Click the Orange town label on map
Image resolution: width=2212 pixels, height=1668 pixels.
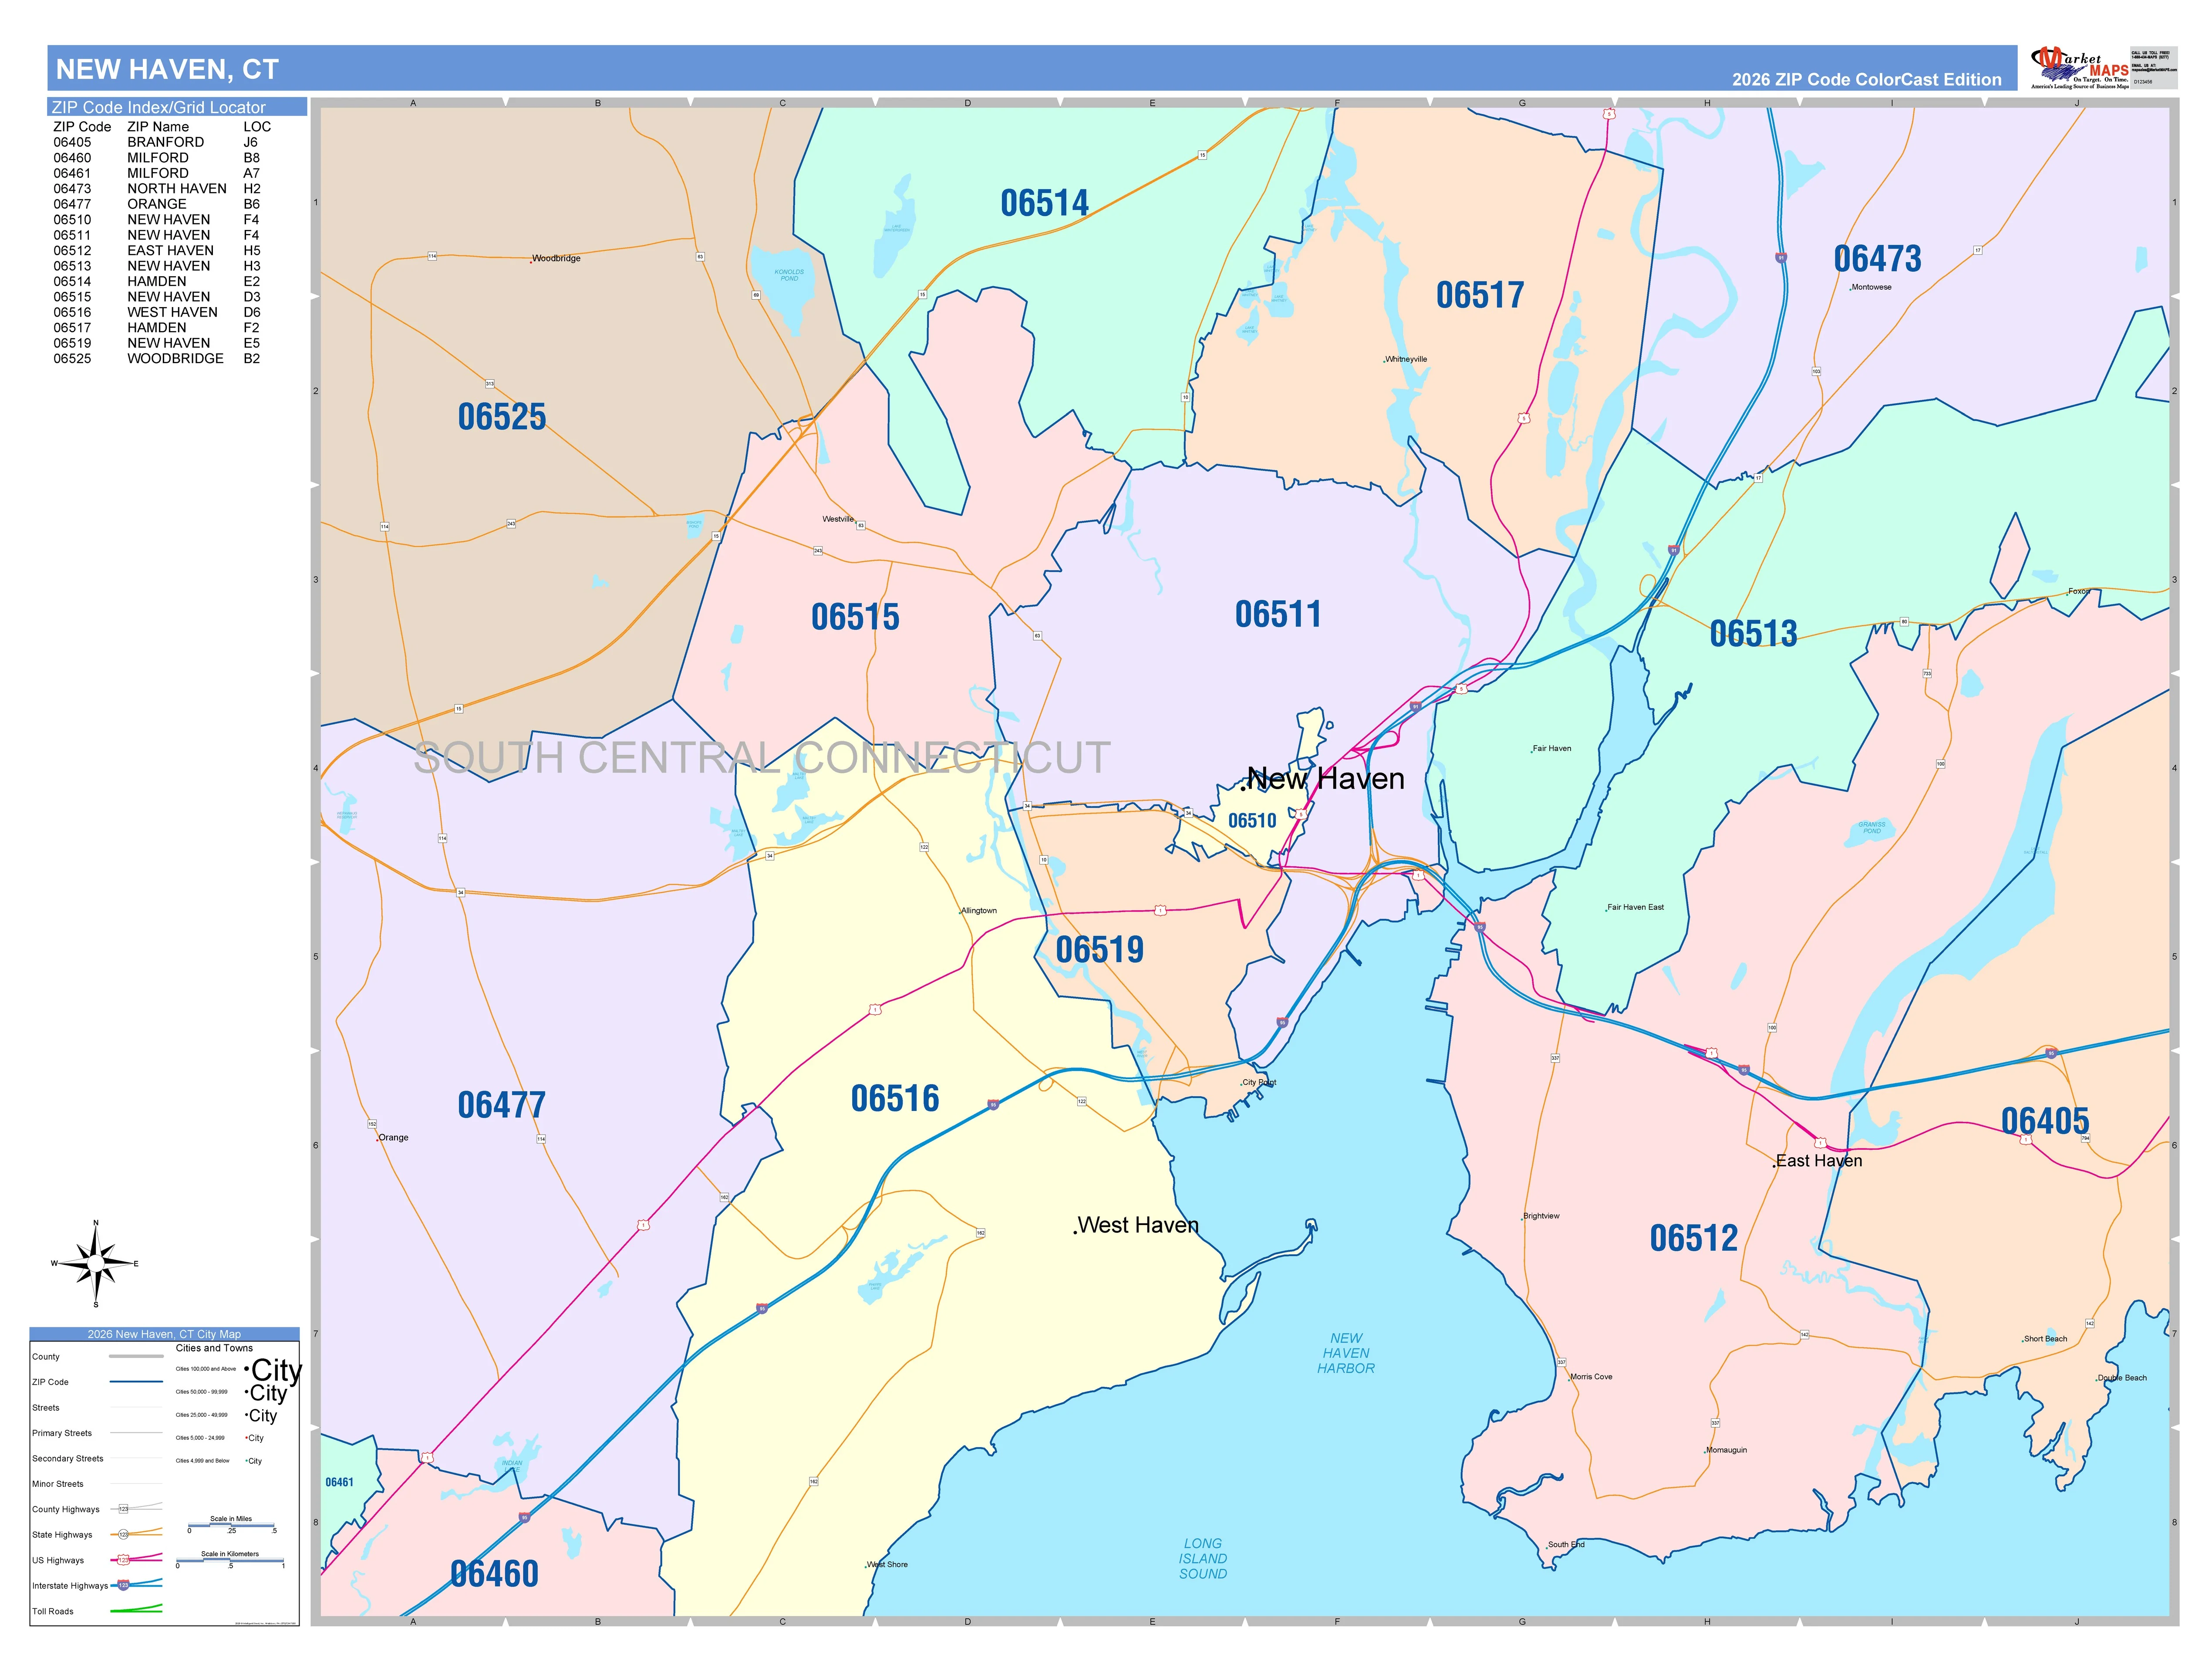click(x=393, y=1137)
